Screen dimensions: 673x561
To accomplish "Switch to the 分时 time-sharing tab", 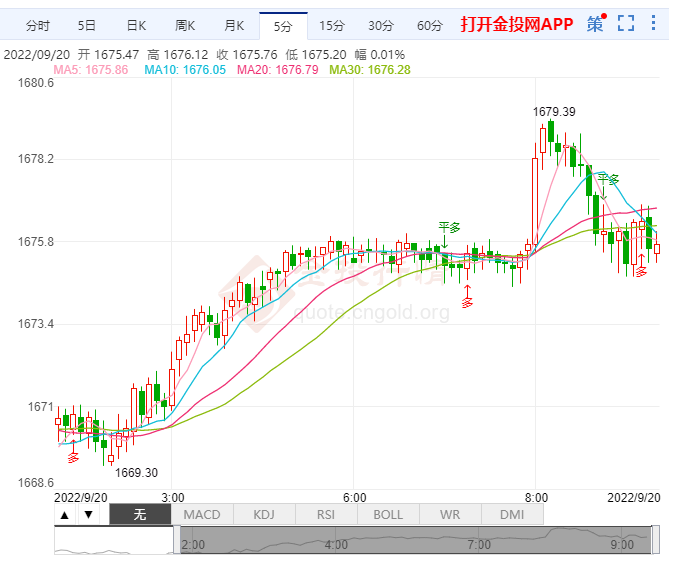I will click(x=37, y=25).
